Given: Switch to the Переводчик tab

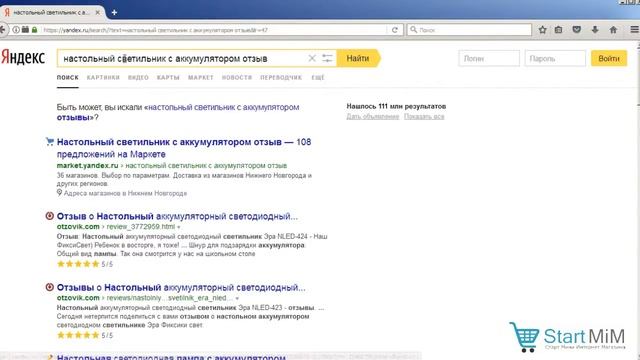Looking at the screenshot, I should pos(281,78).
